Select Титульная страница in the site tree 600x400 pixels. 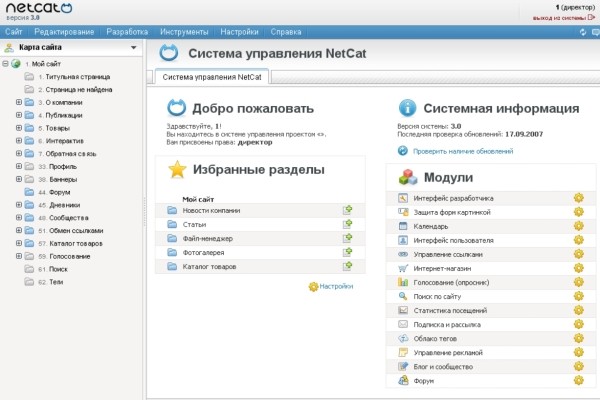tap(71, 76)
